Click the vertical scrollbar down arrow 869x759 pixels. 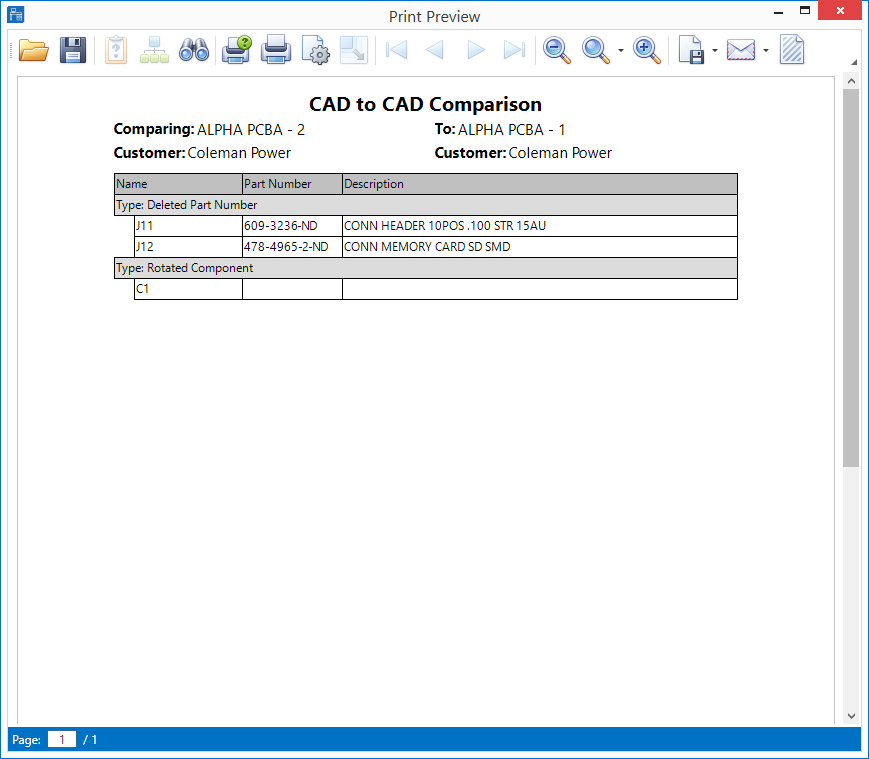point(851,716)
